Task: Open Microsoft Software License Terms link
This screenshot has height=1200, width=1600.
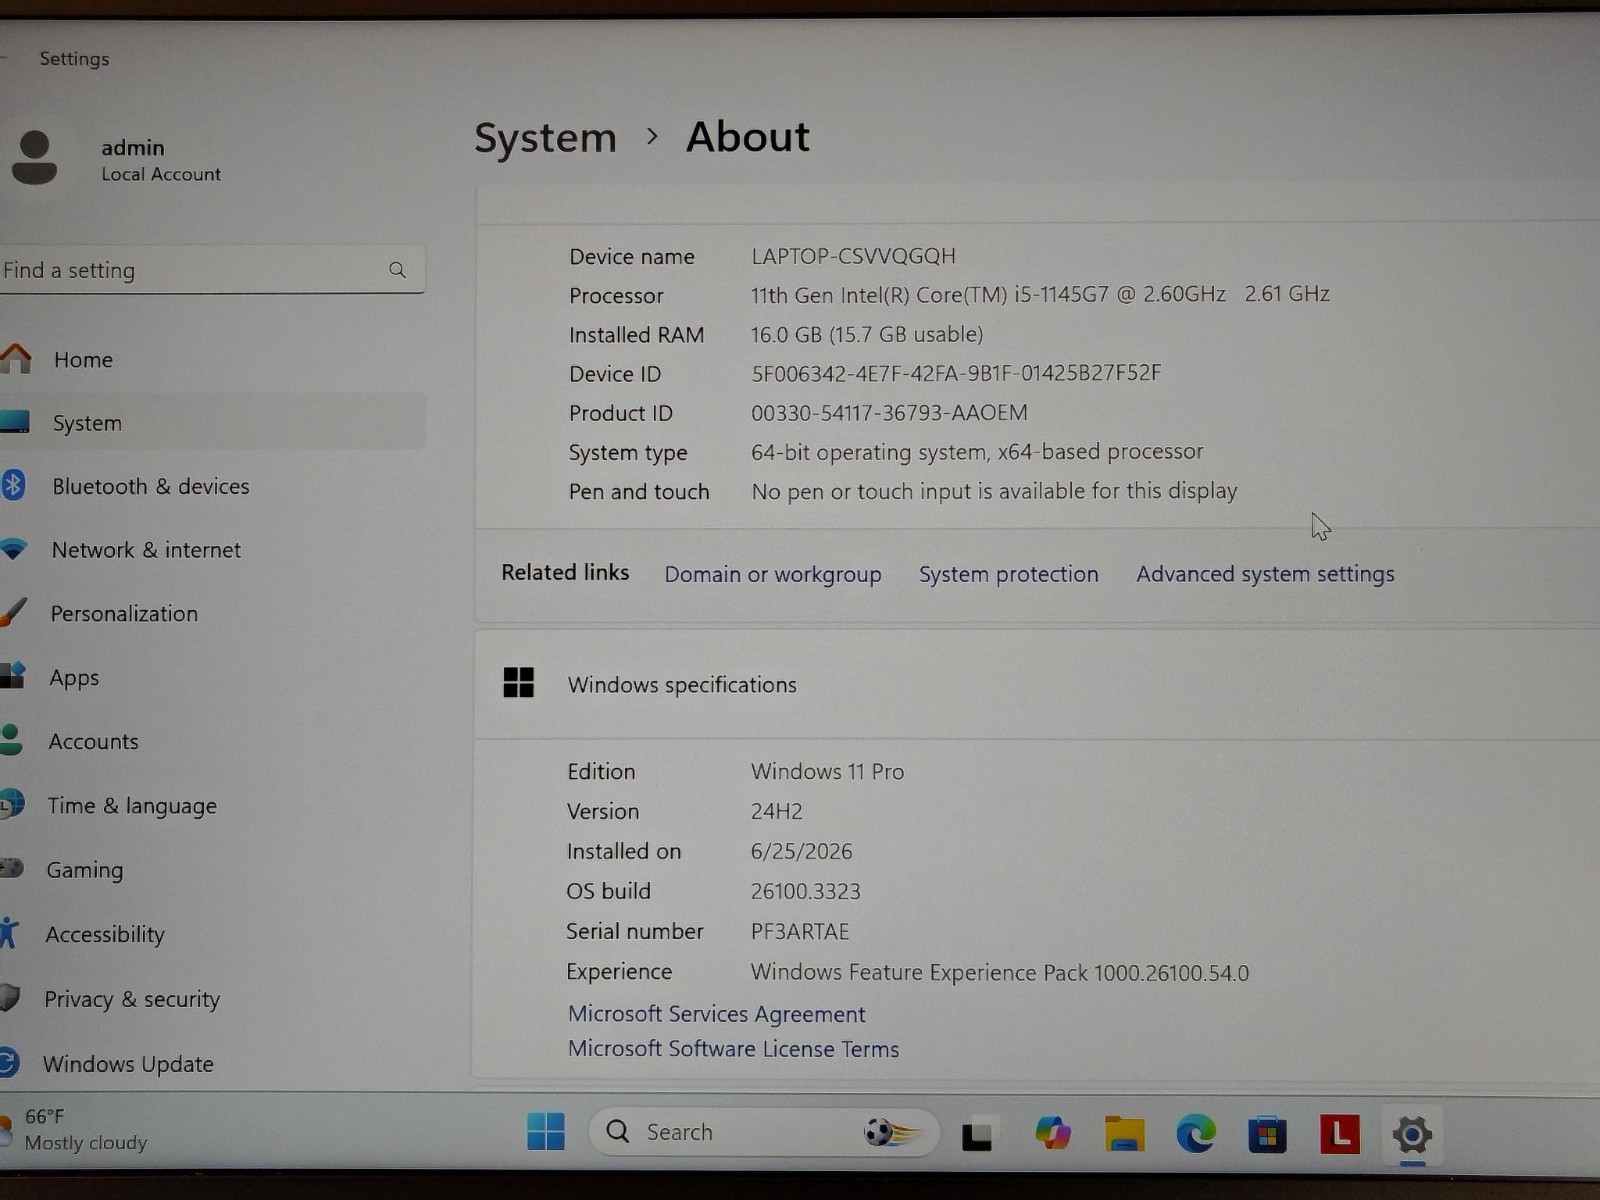Action: 733,1049
